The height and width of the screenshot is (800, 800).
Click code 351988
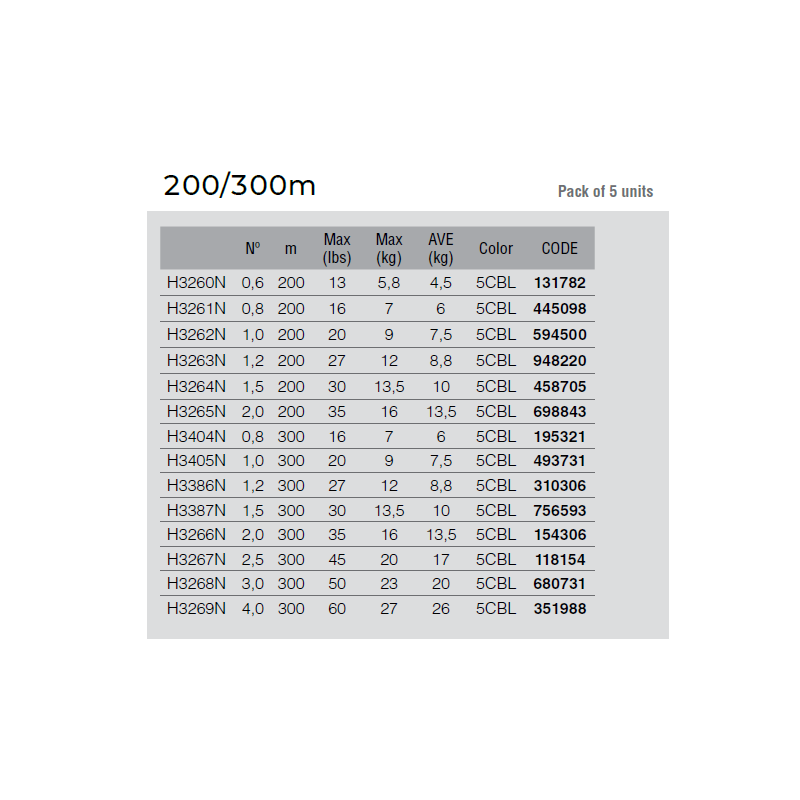pos(560,608)
